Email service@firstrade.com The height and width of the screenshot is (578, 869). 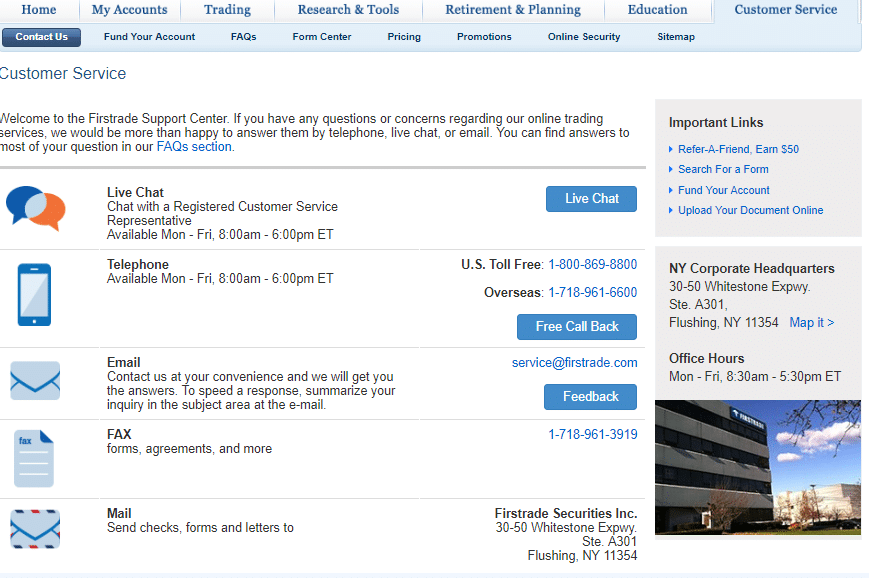coord(574,363)
